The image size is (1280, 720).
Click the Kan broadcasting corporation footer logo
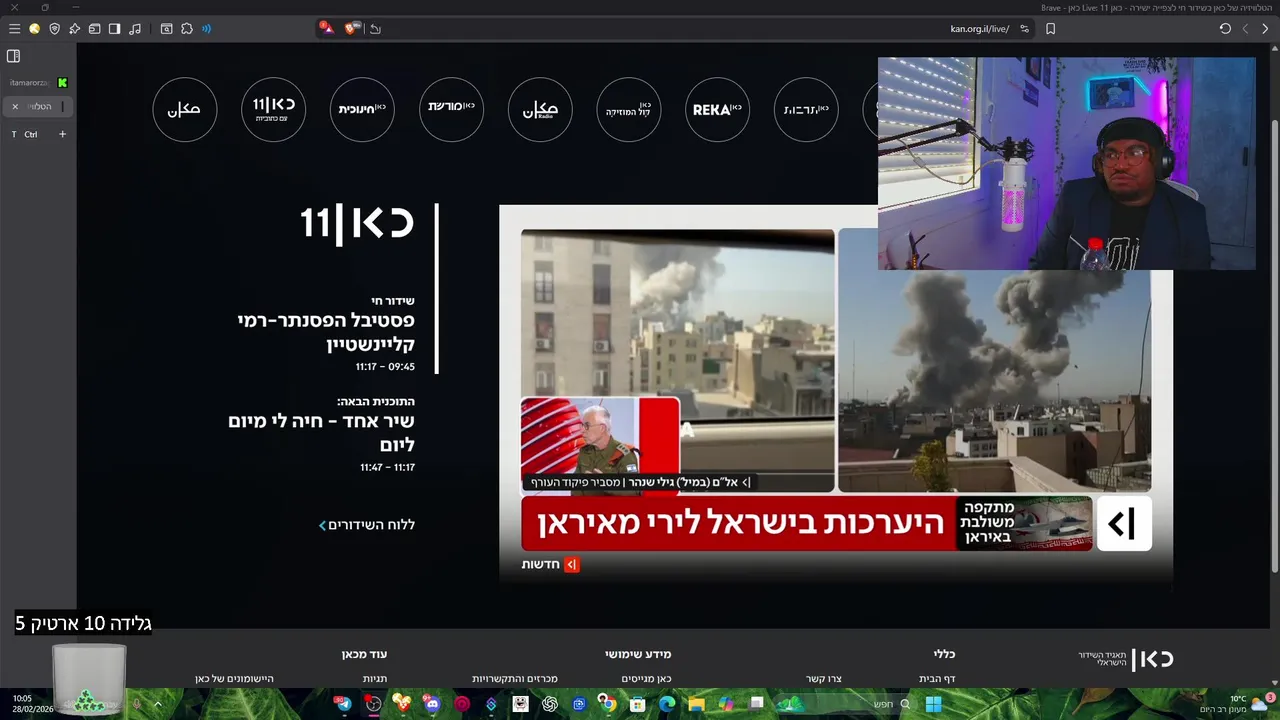click(1125, 659)
